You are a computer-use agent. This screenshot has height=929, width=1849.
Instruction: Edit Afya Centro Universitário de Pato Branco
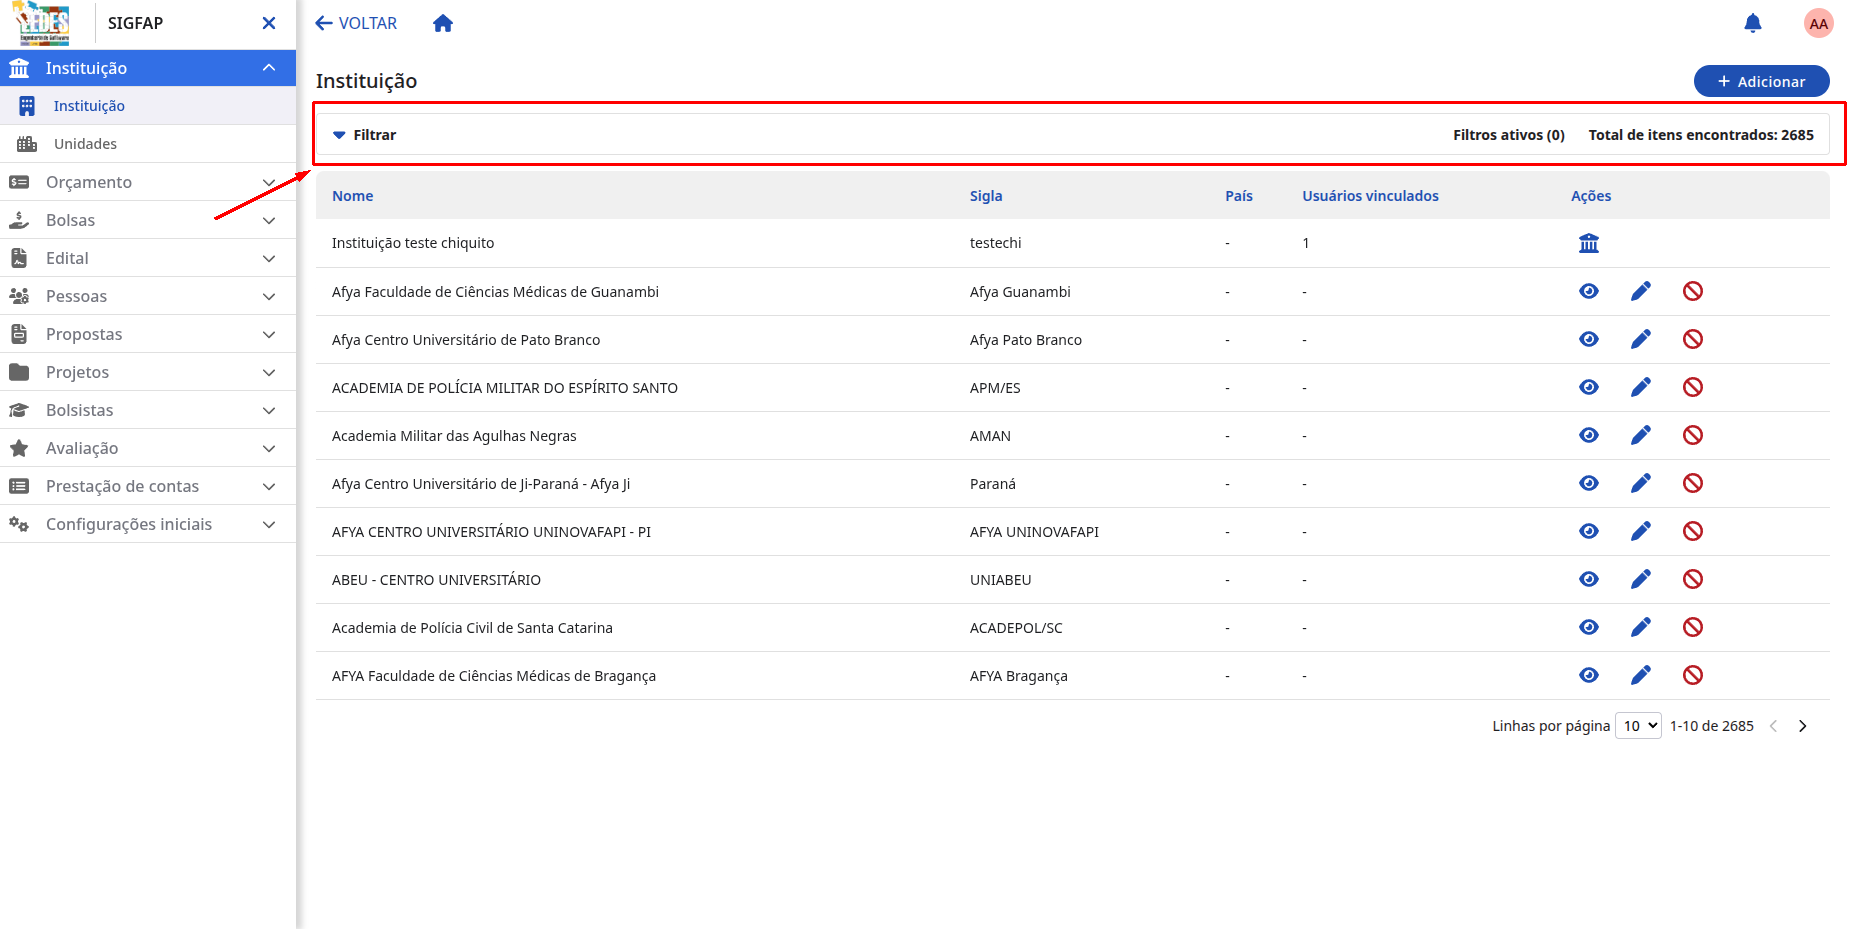[1641, 339]
